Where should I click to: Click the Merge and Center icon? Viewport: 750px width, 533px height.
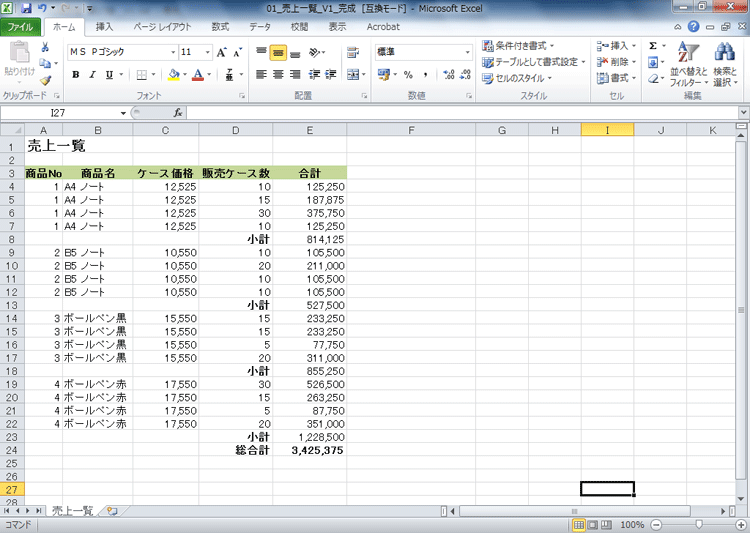pos(353,74)
